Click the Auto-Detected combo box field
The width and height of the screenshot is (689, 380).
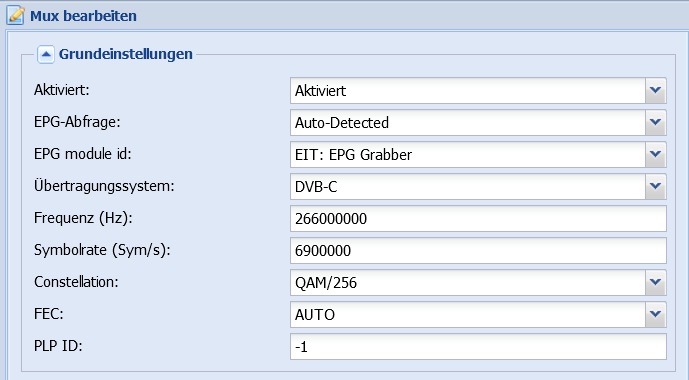point(468,123)
